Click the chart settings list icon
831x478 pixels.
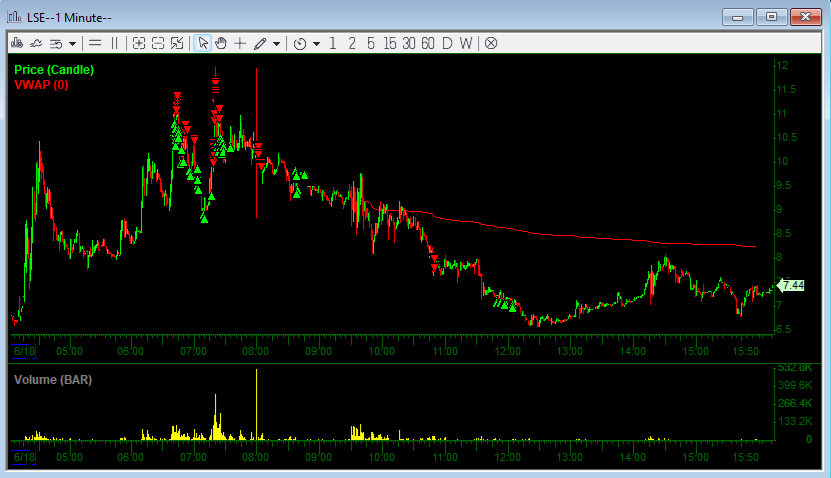(56, 43)
